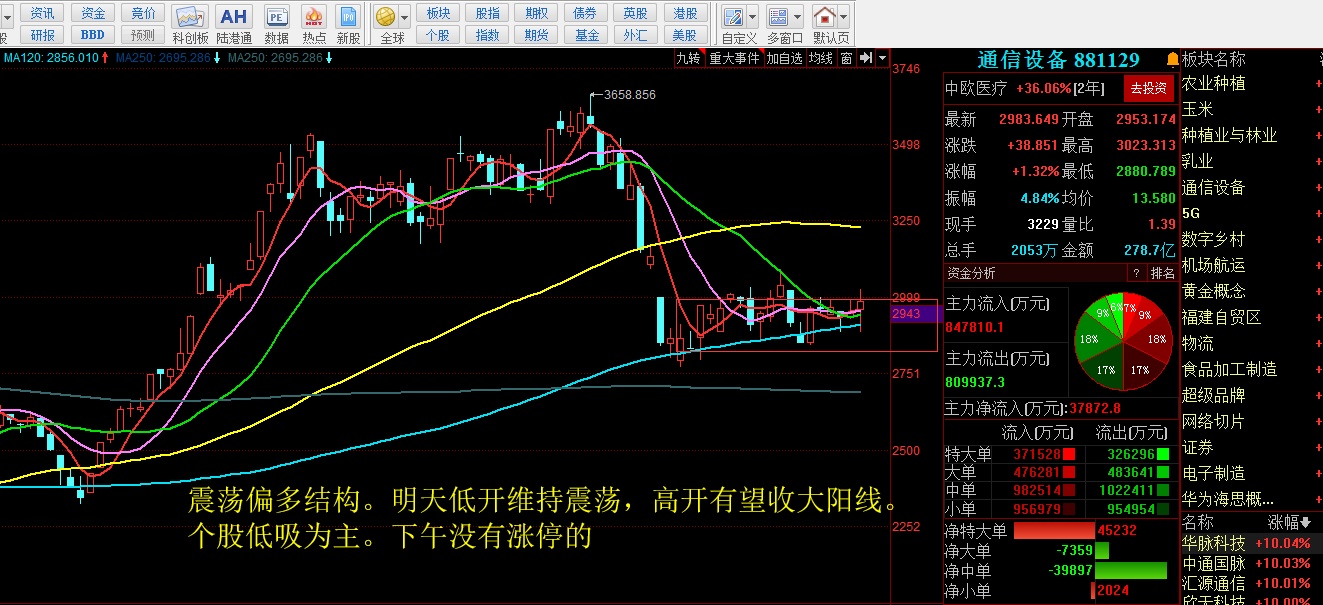The image size is (1323, 605).
Task: Click the 排名 button in 资金分析
Action: (x=1163, y=273)
